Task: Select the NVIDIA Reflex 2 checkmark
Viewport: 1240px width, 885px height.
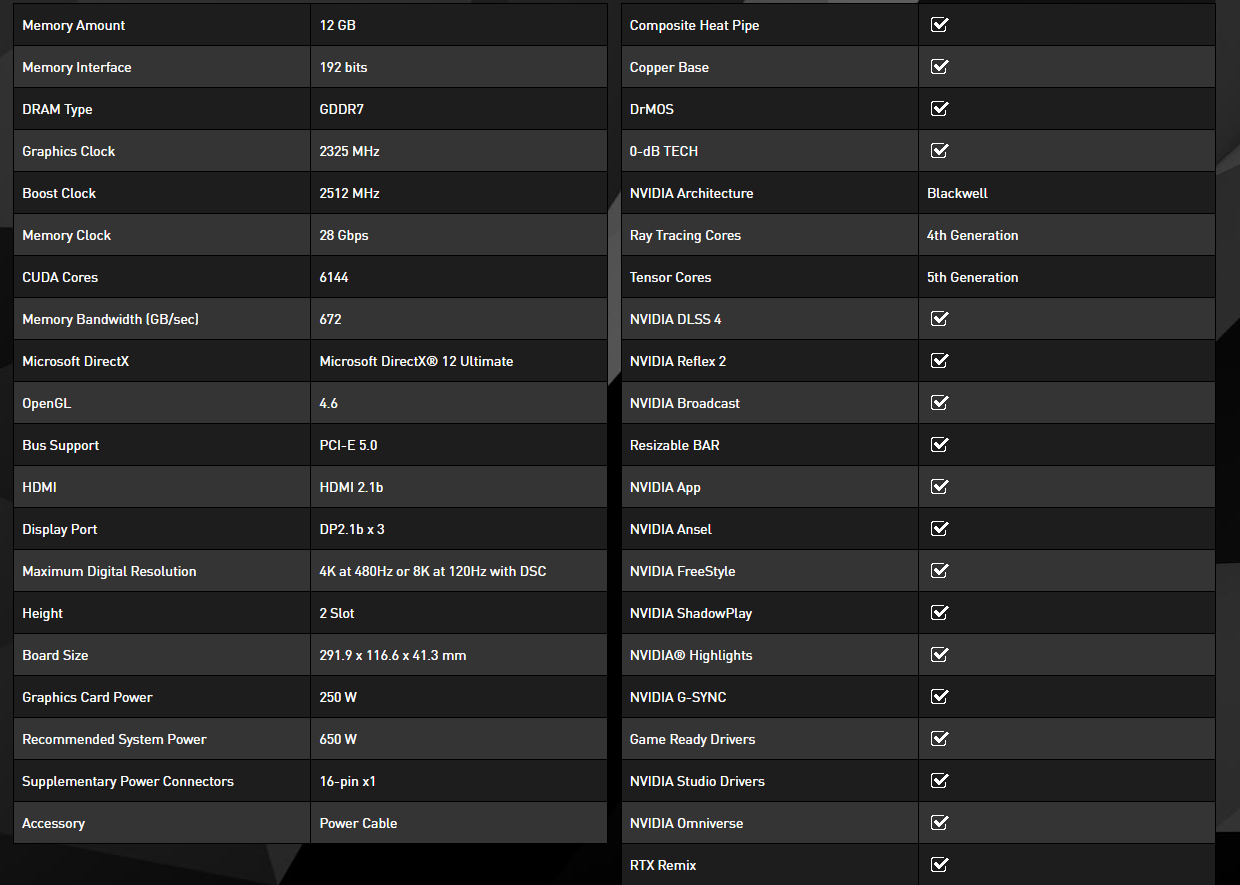Action: 939,361
